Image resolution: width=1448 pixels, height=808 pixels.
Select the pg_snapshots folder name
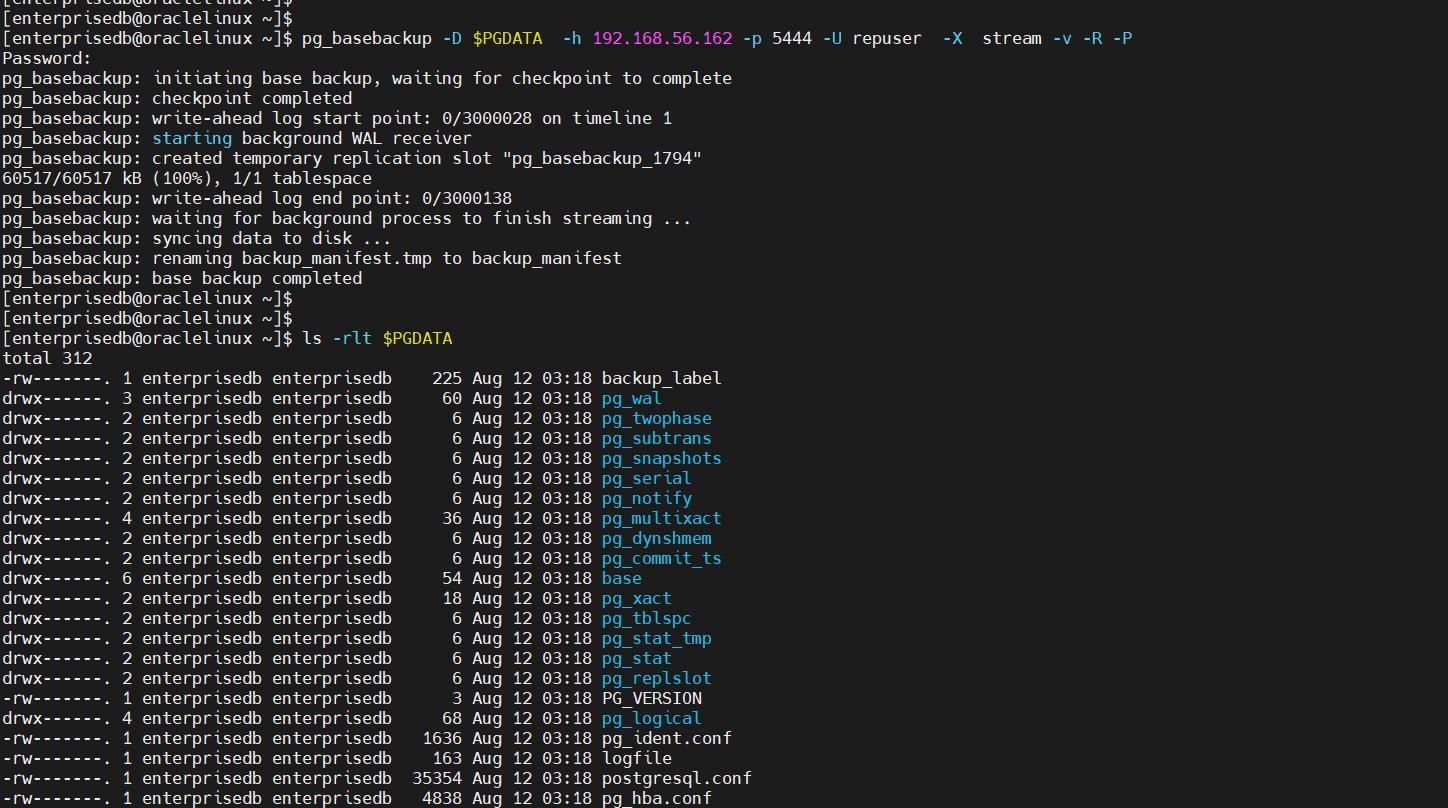coord(660,458)
